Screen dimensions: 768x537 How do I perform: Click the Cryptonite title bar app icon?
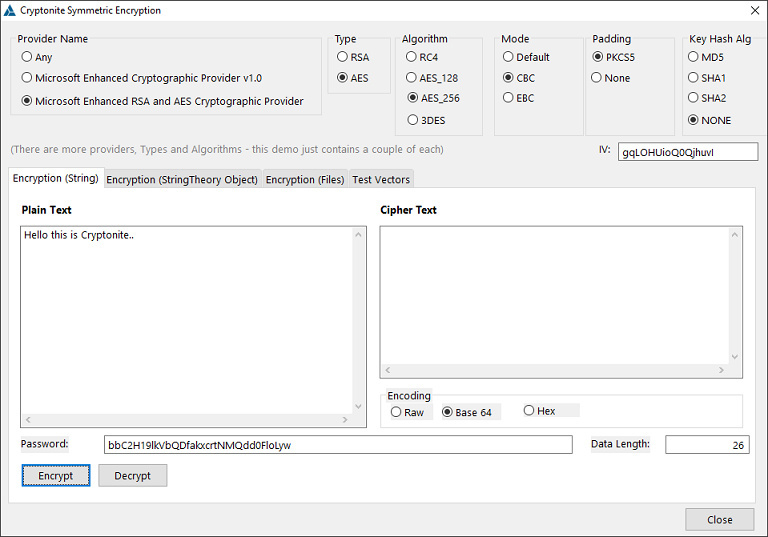tap(10, 10)
